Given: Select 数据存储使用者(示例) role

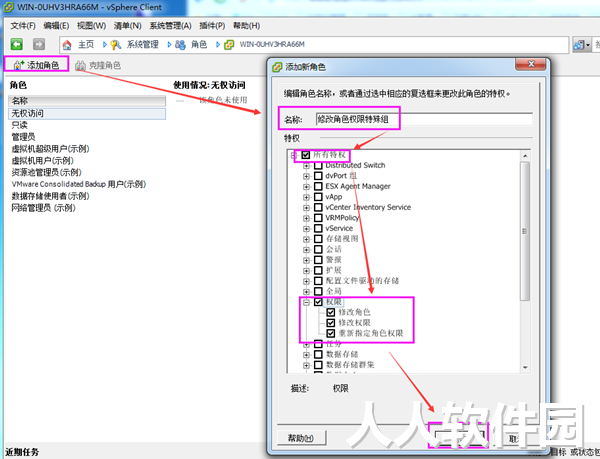Looking at the screenshot, I should pyautogui.click(x=50, y=196).
